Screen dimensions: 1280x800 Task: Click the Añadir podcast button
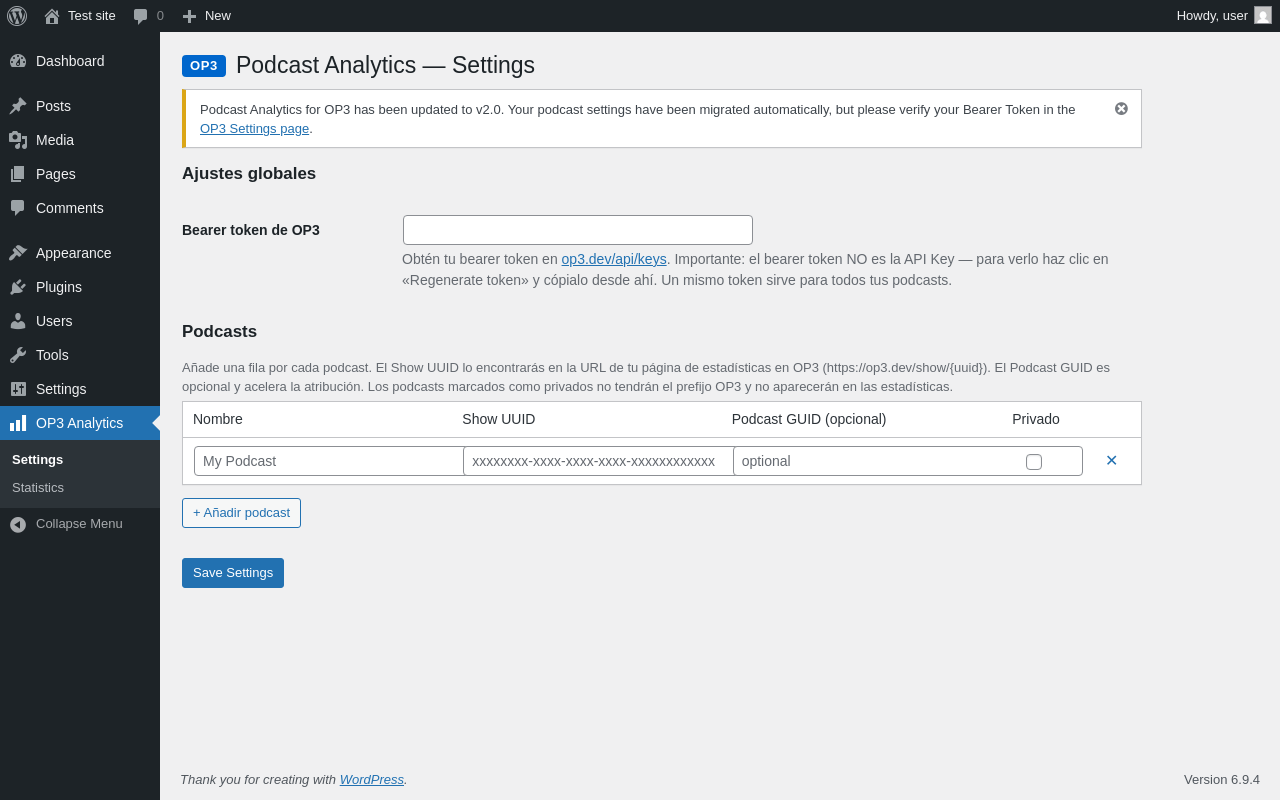click(241, 513)
